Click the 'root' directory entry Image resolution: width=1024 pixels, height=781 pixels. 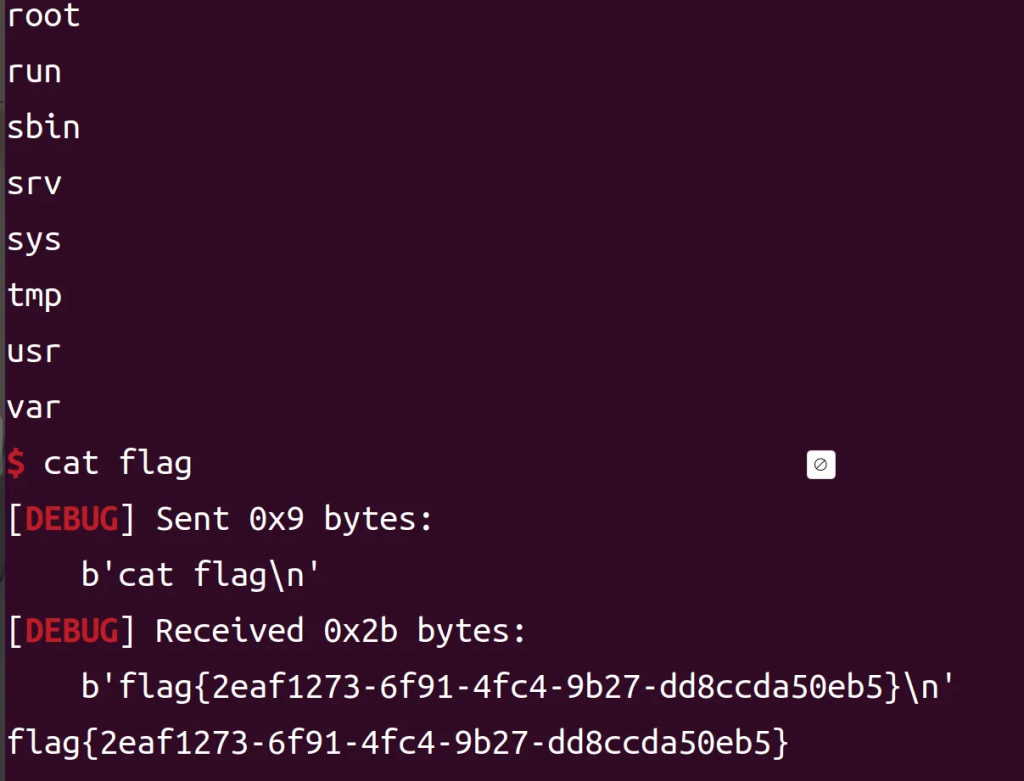point(43,16)
